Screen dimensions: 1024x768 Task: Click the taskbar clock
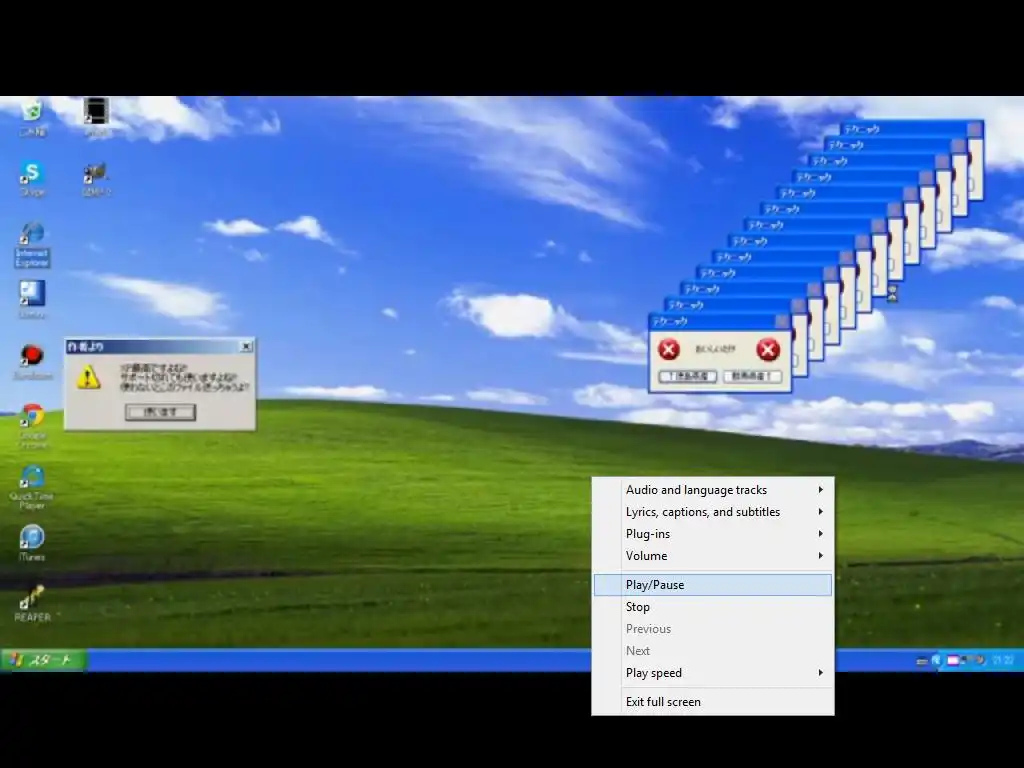point(1003,661)
